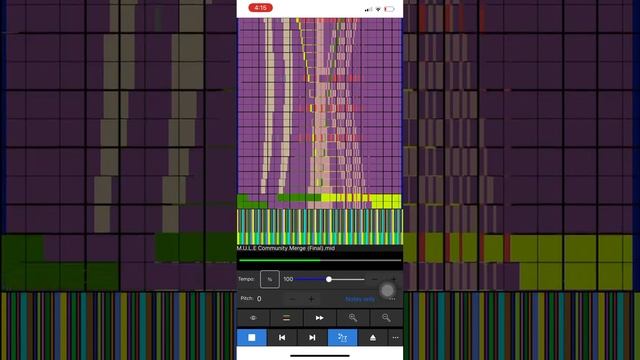Open the three-dots menu beside eject
This screenshot has height=360, width=640.
[x=396, y=338]
